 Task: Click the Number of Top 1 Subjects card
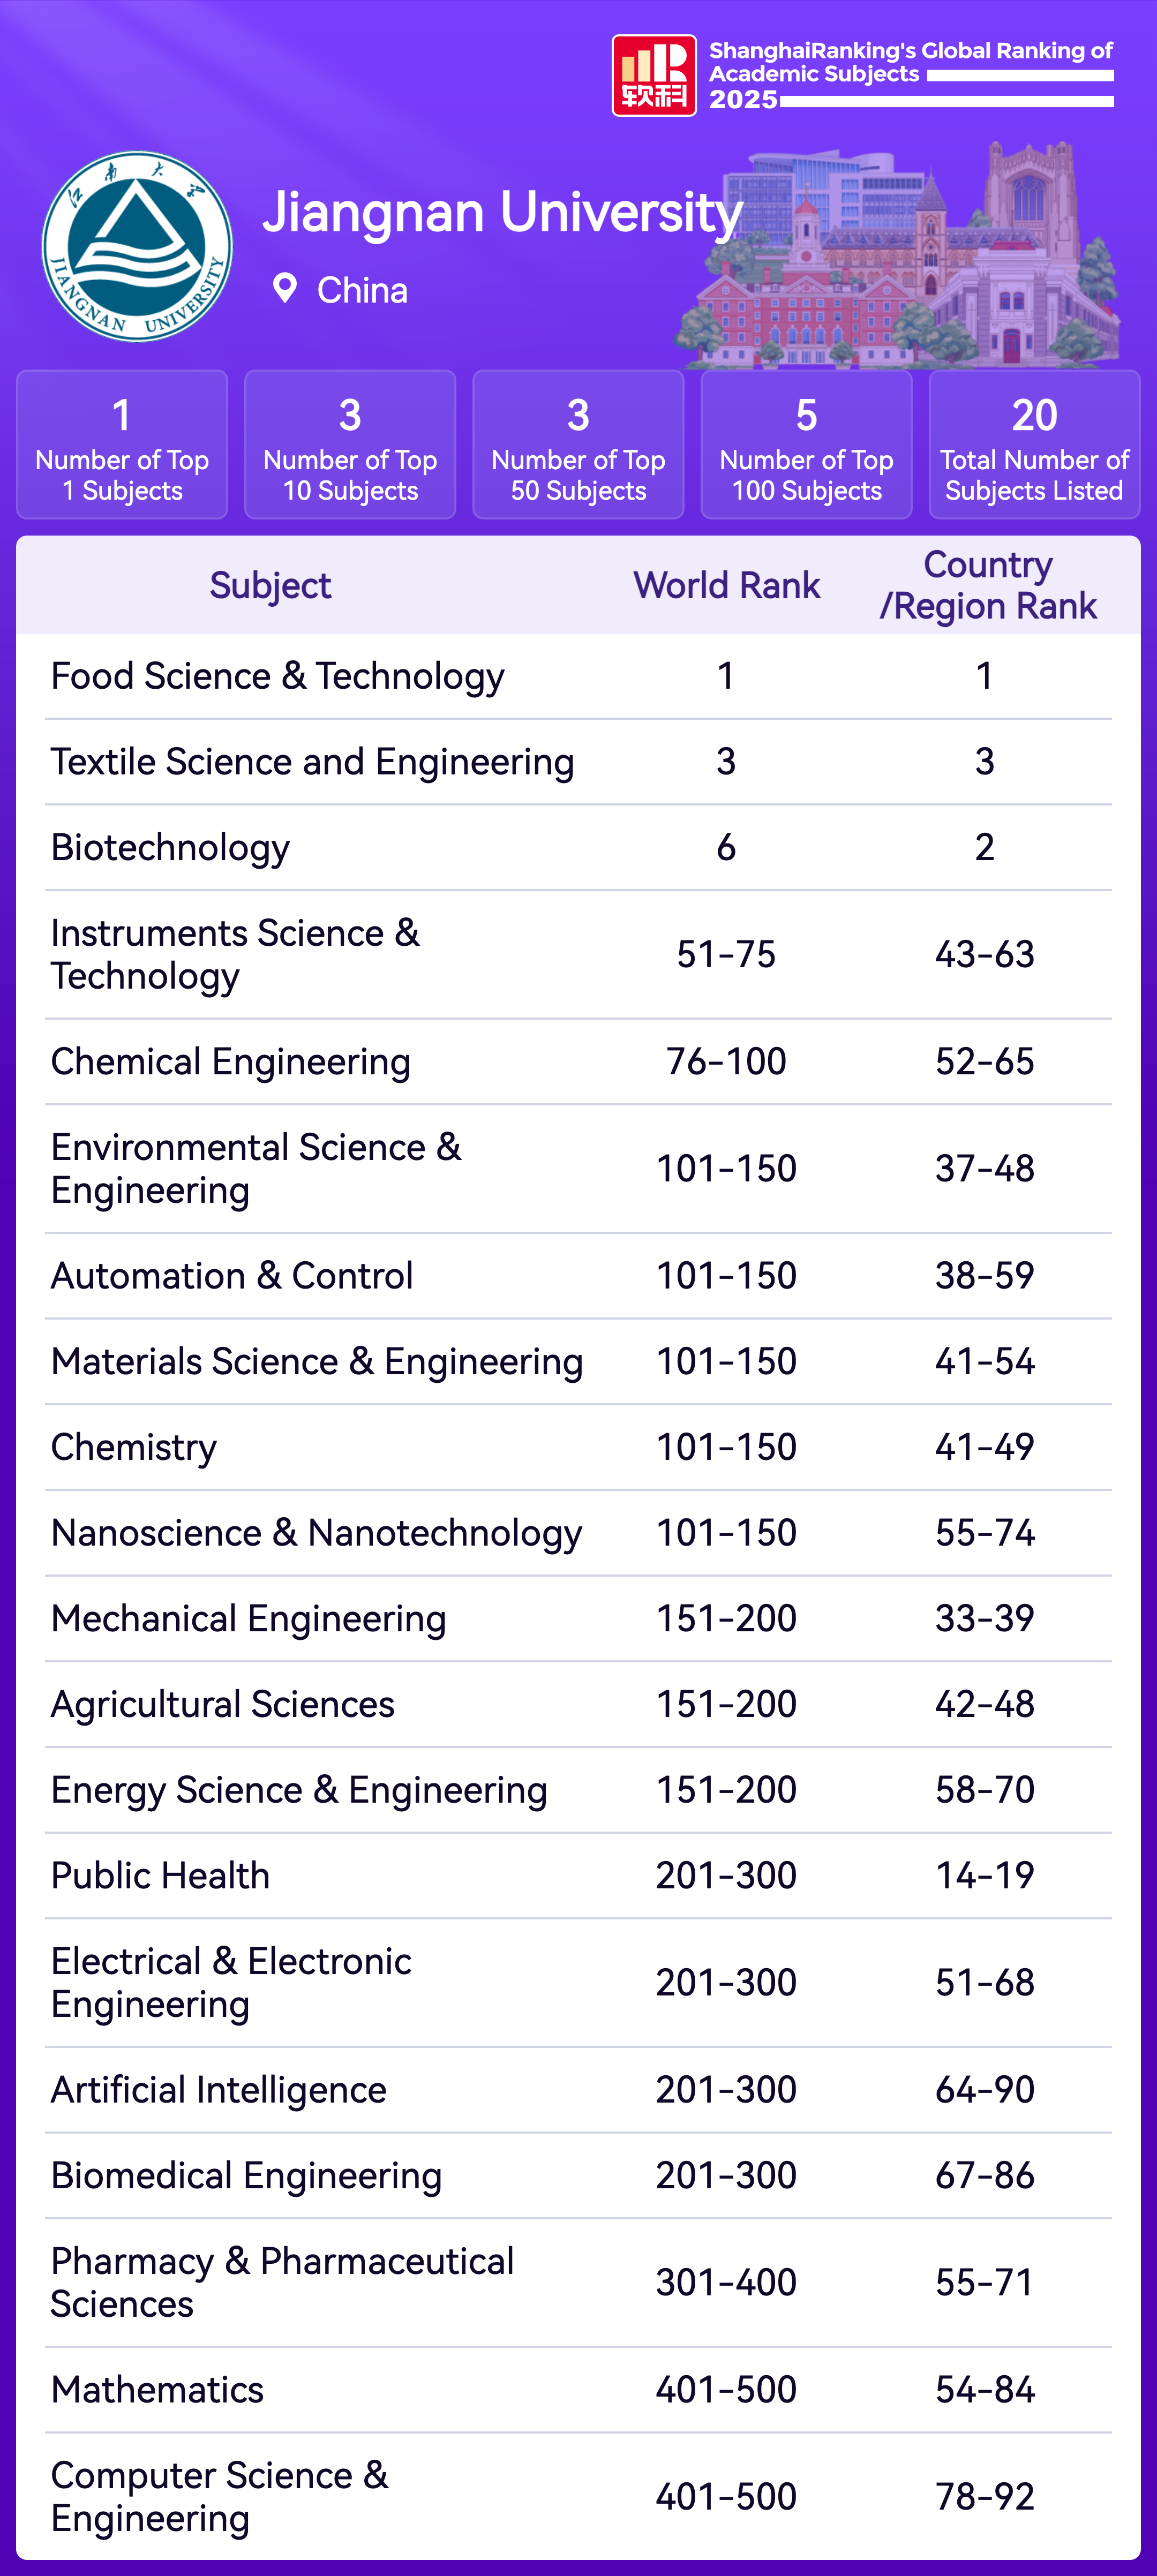pos(122,444)
